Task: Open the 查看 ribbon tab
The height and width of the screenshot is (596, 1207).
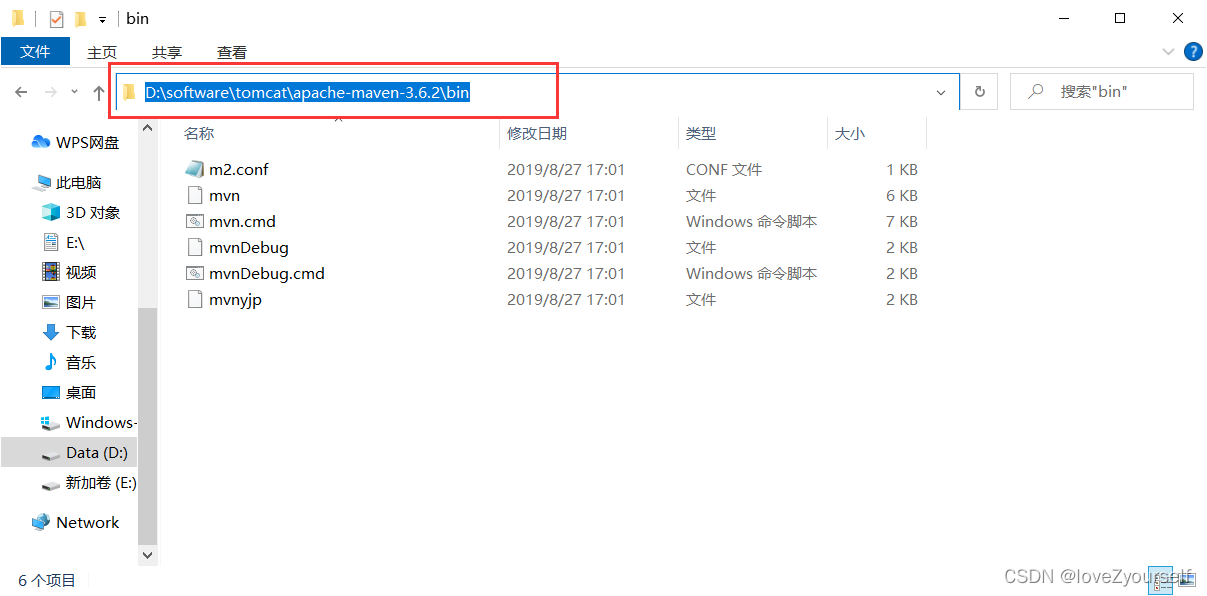Action: pos(232,52)
